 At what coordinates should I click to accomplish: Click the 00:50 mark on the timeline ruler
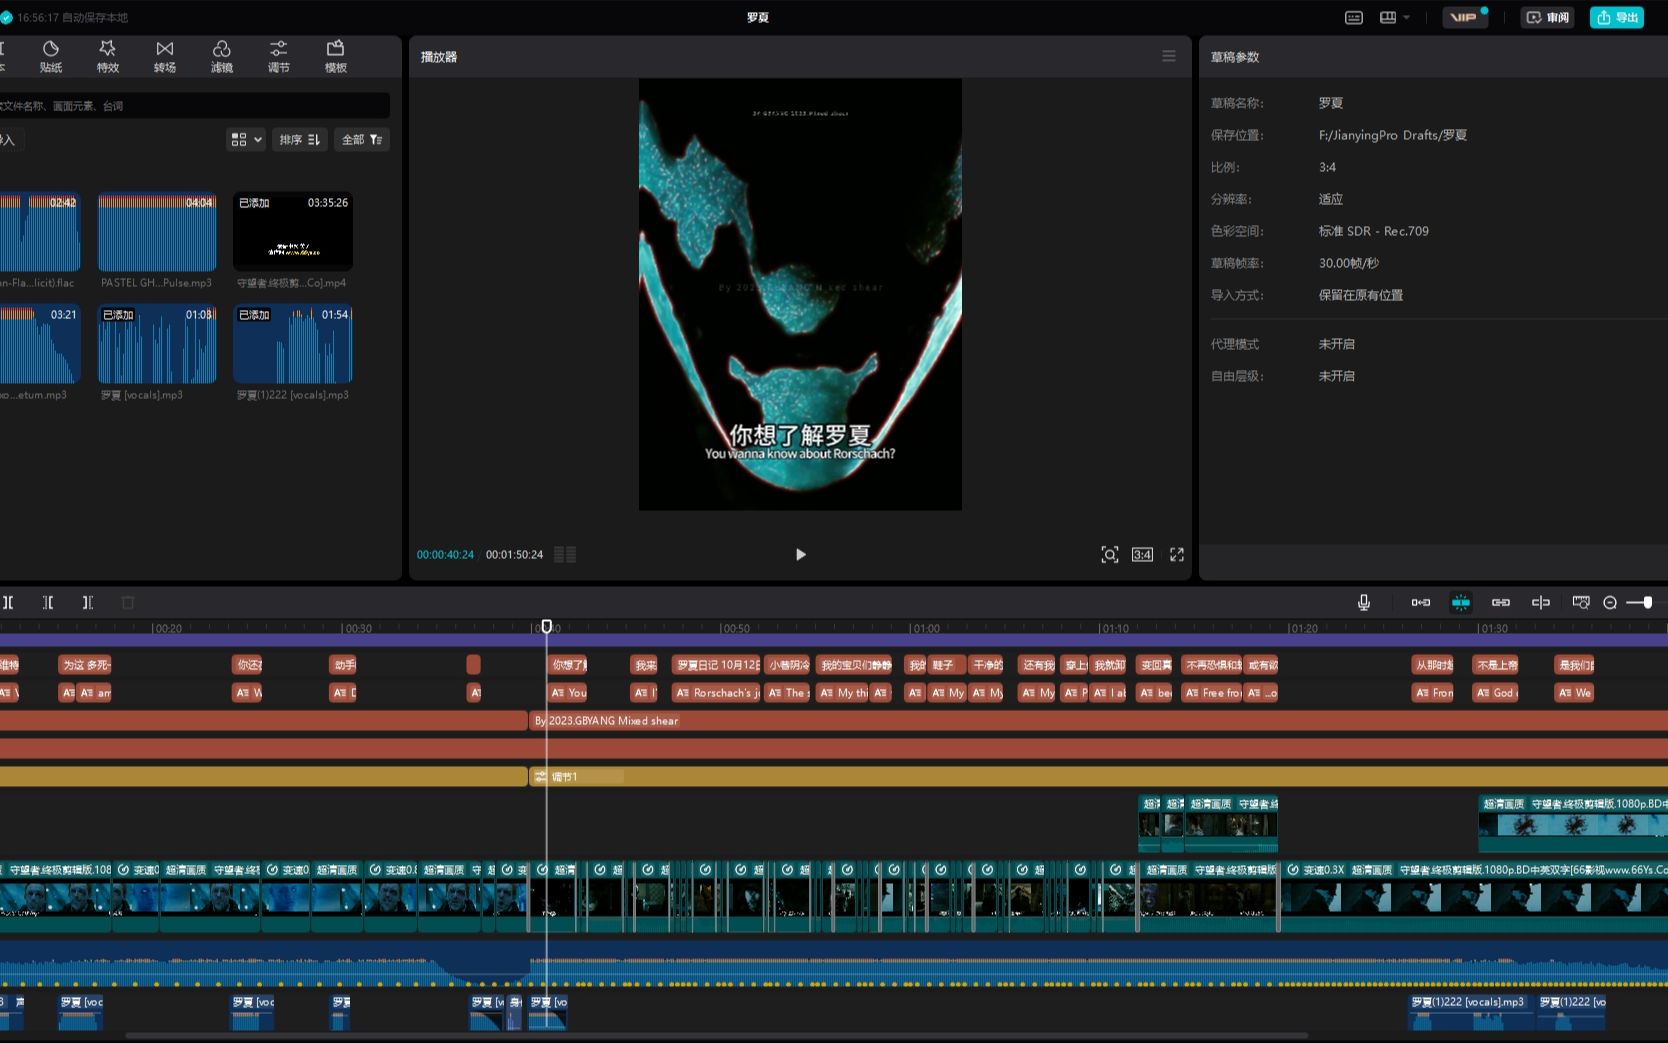pos(735,629)
